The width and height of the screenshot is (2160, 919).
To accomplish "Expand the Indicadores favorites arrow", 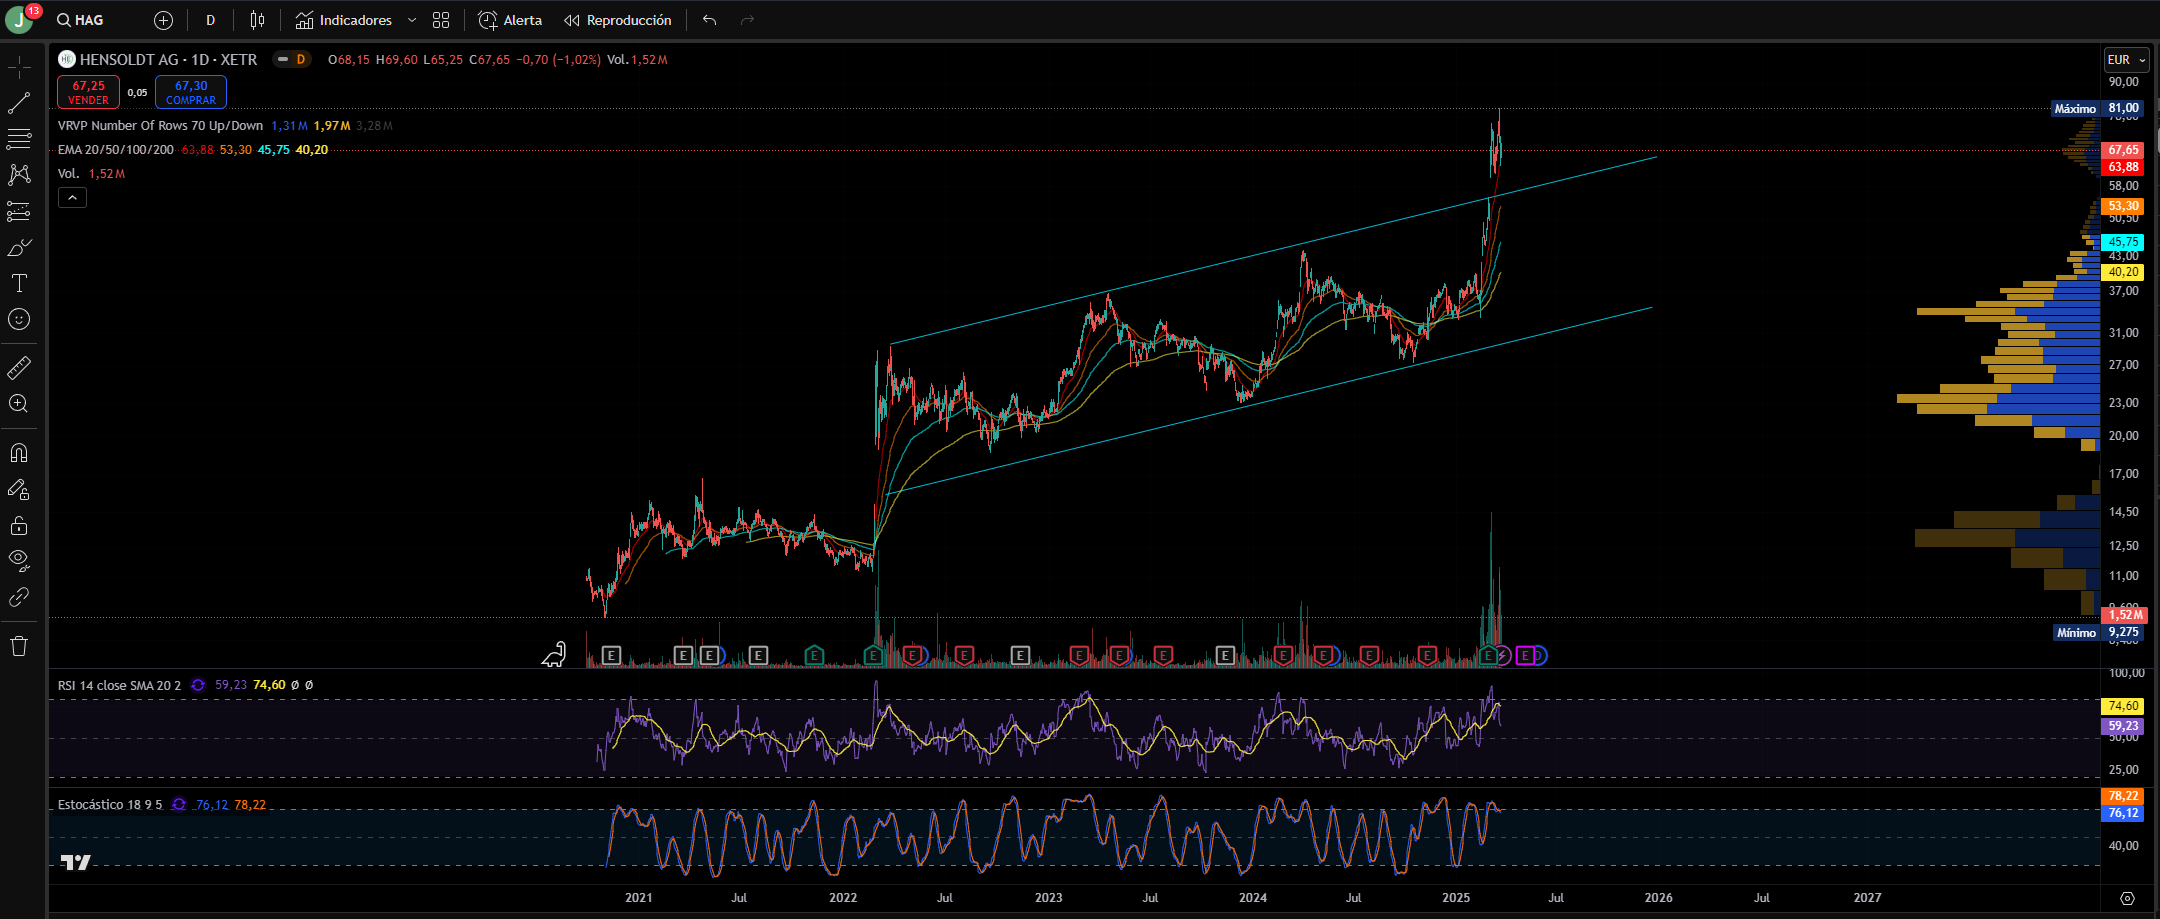I will point(412,20).
